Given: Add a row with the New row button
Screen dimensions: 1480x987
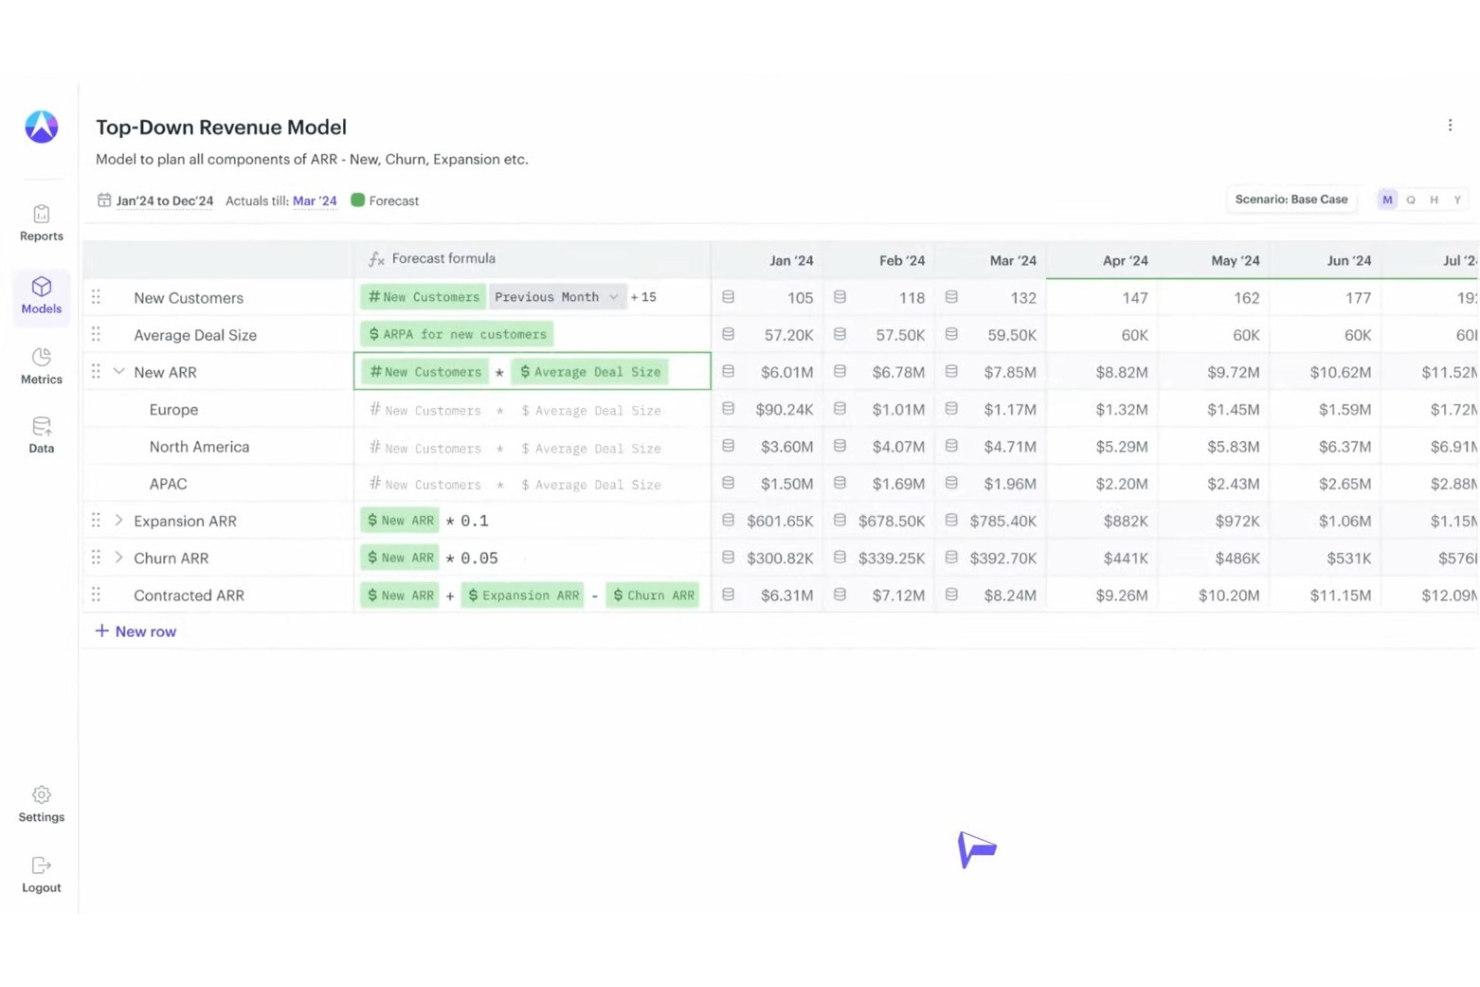Looking at the screenshot, I should pos(136,631).
